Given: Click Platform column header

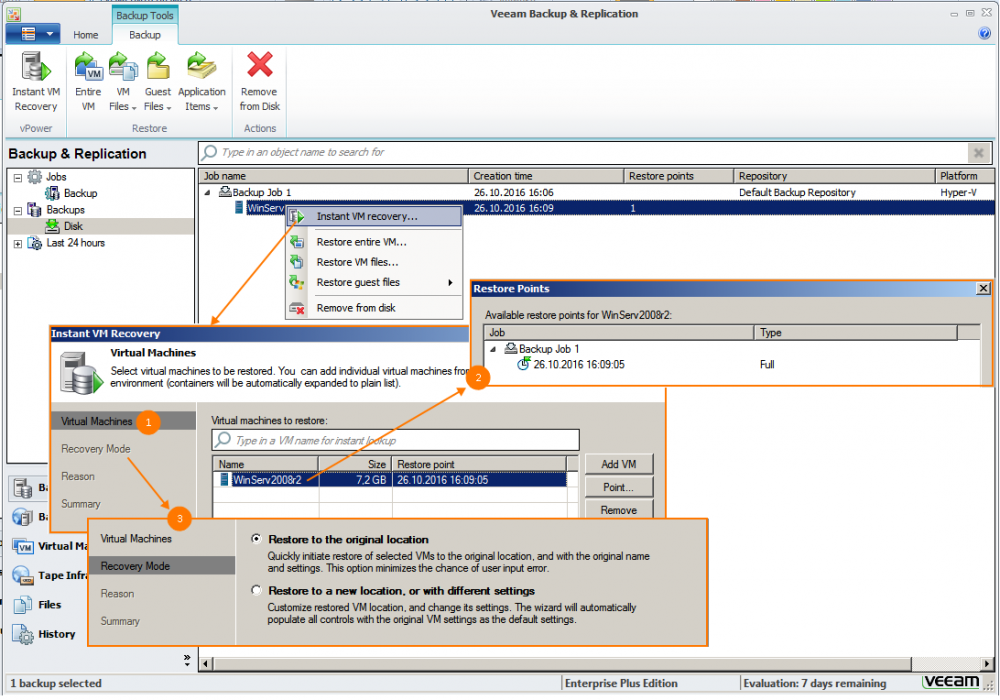Looking at the screenshot, I should coord(964,176).
